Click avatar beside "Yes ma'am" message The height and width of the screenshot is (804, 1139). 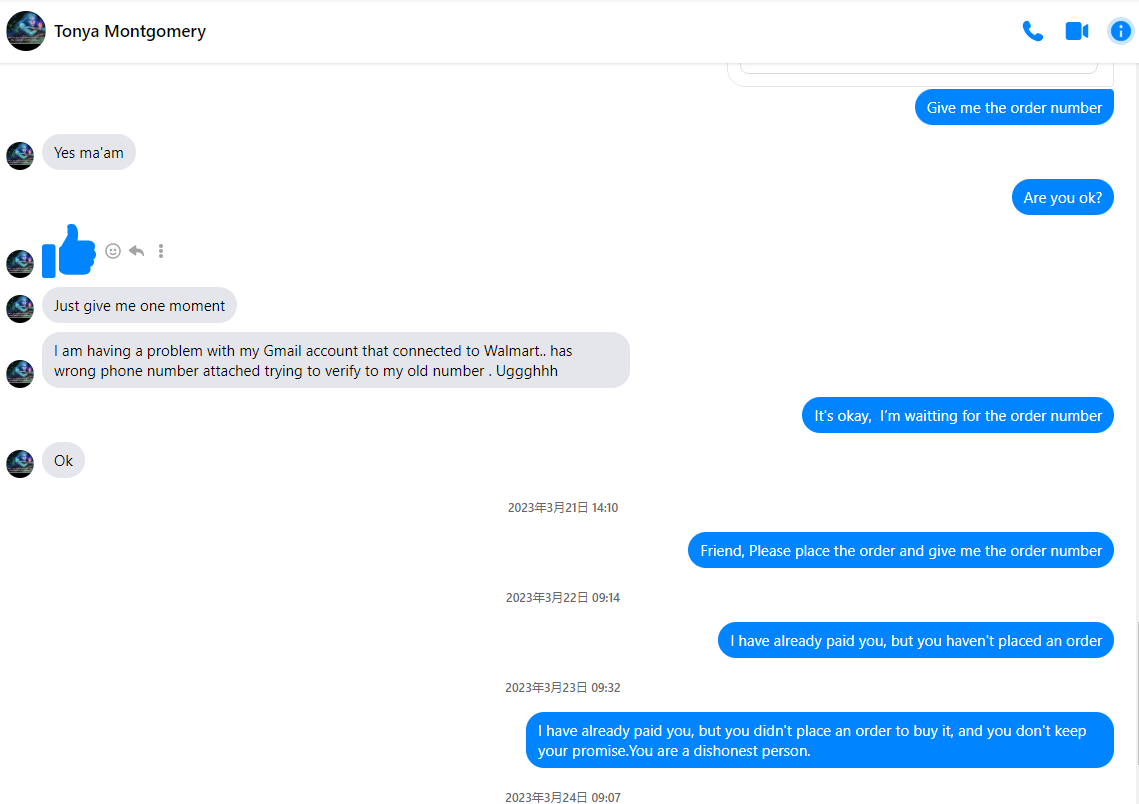click(x=20, y=155)
